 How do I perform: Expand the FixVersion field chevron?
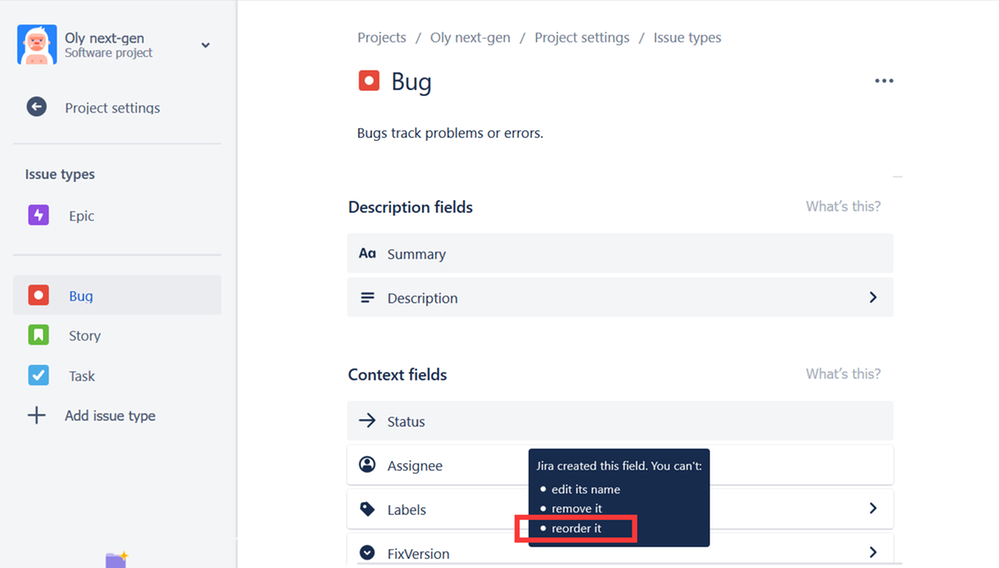pos(873,553)
